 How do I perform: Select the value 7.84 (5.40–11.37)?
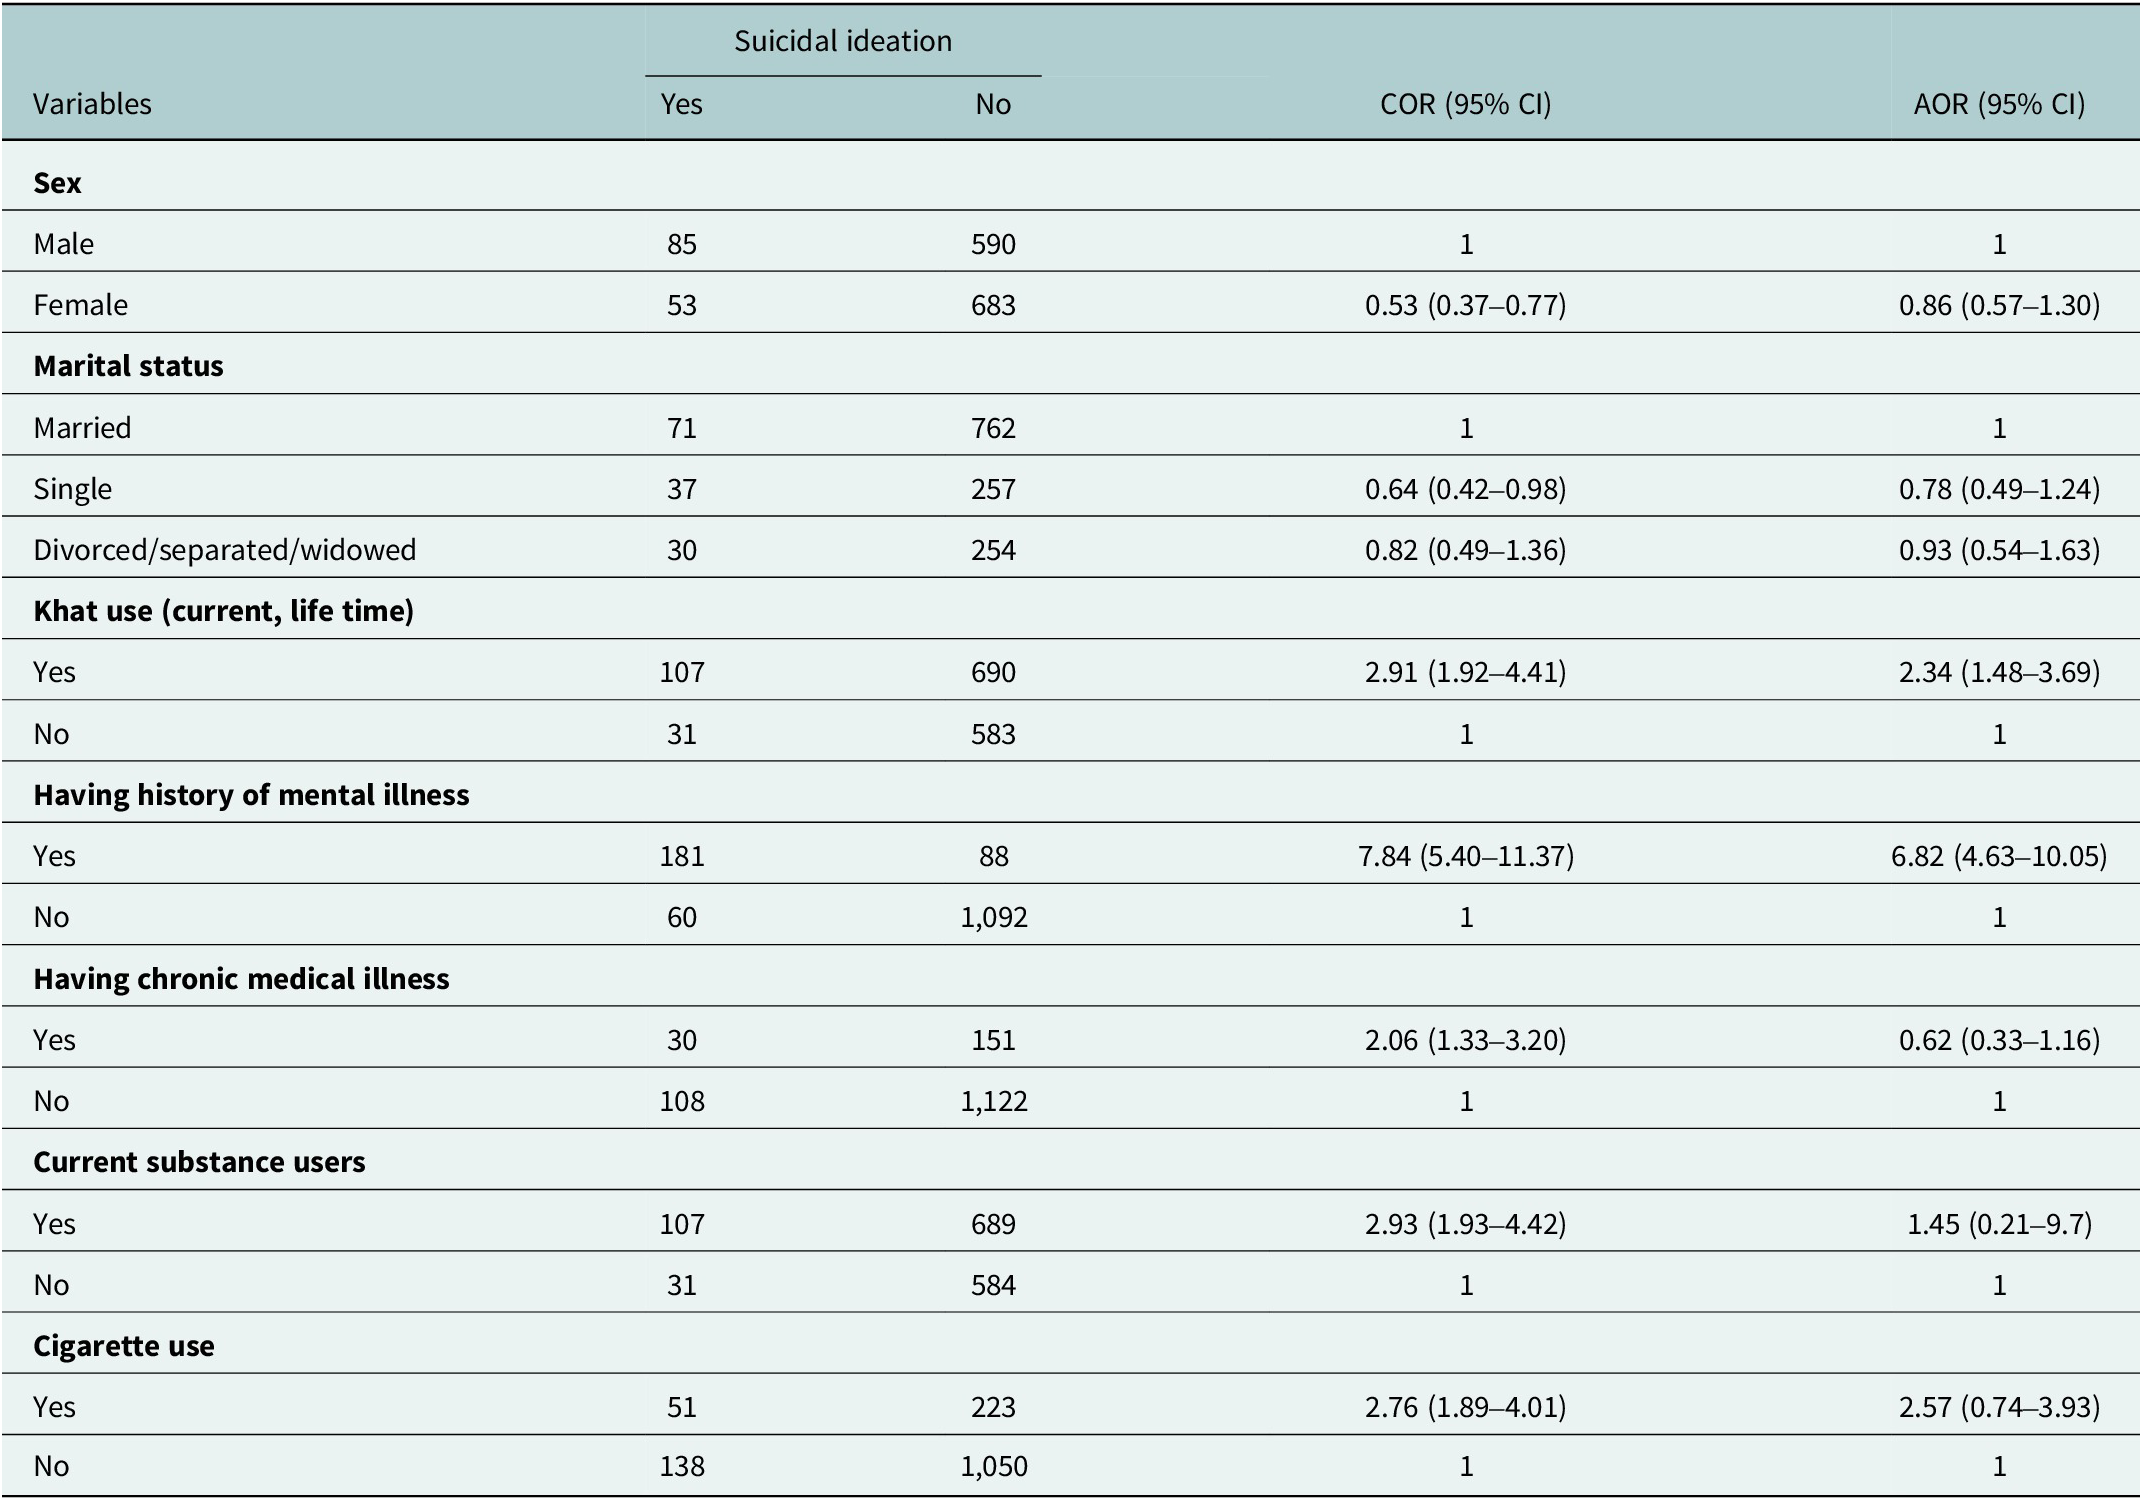pyautogui.click(x=1465, y=856)
